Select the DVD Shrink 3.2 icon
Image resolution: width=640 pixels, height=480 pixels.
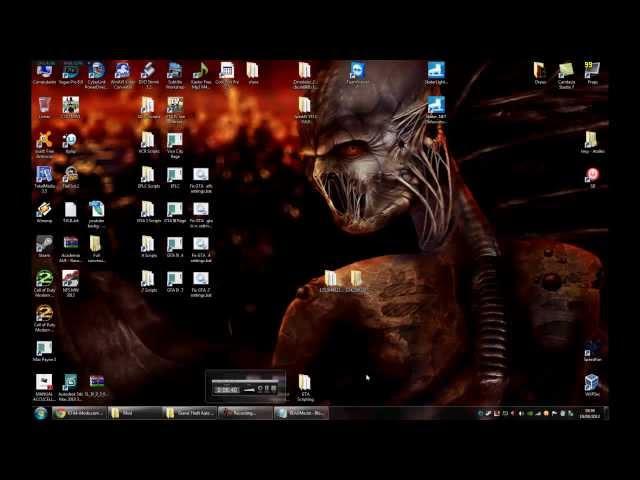[x=149, y=75]
